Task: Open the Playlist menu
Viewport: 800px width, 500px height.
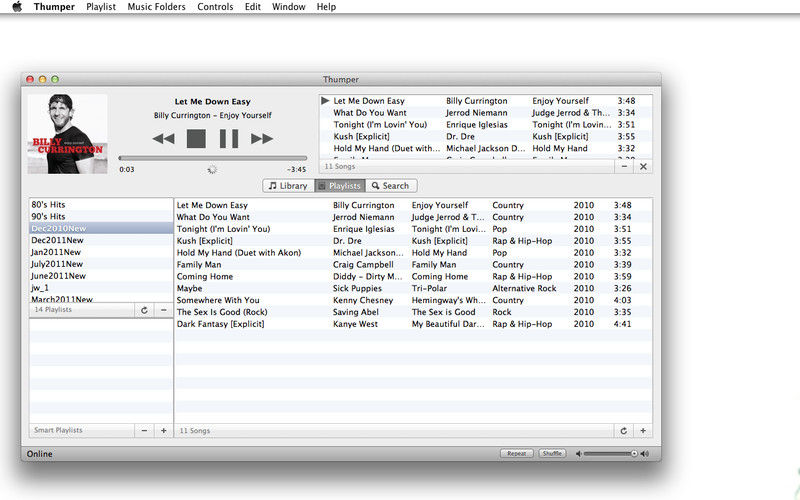Action: click(101, 7)
